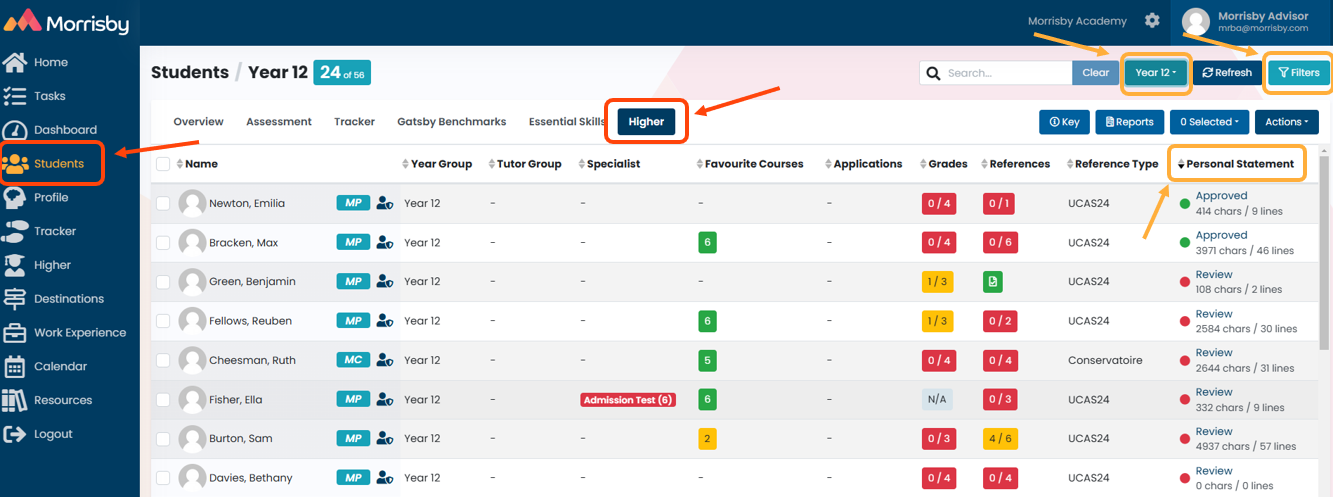The width and height of the screenshot is (1333, 497).
Task: Click Burton, Sam's user-shield icon
Action: pyautogui.click(x=385, y=439)
